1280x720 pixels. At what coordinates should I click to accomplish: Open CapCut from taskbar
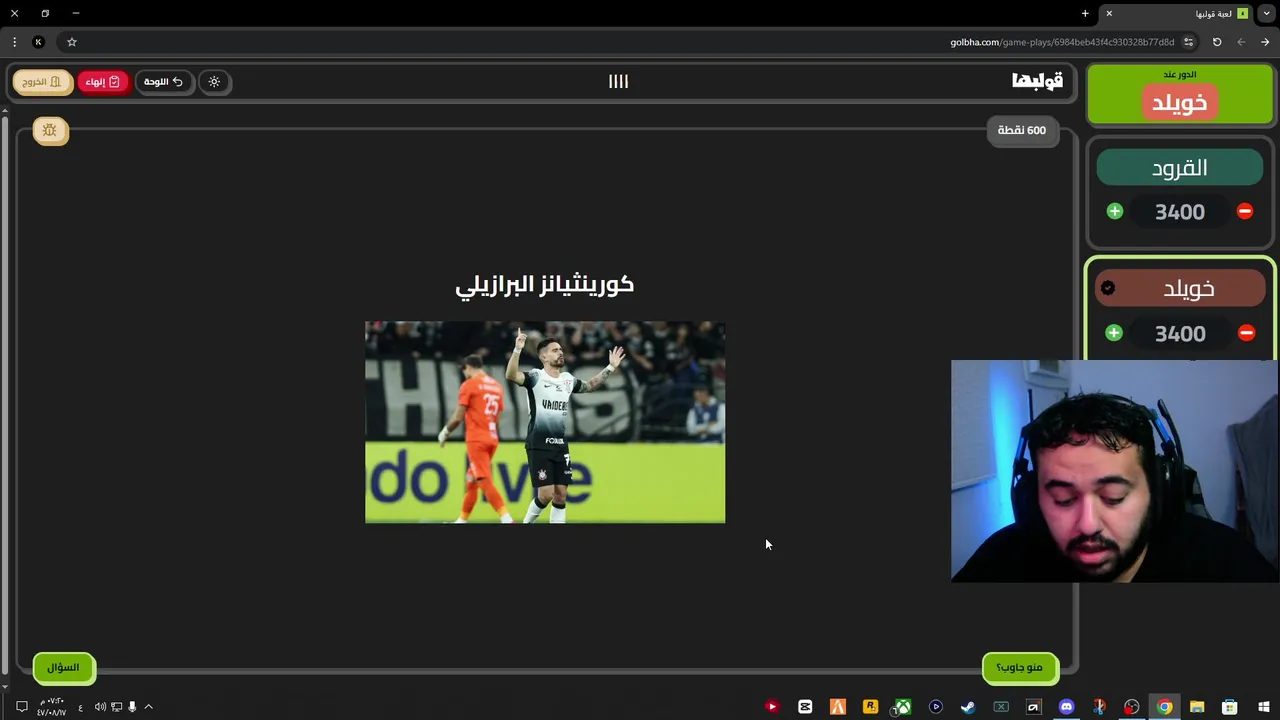pyautogui.click(x=805, y=707)
